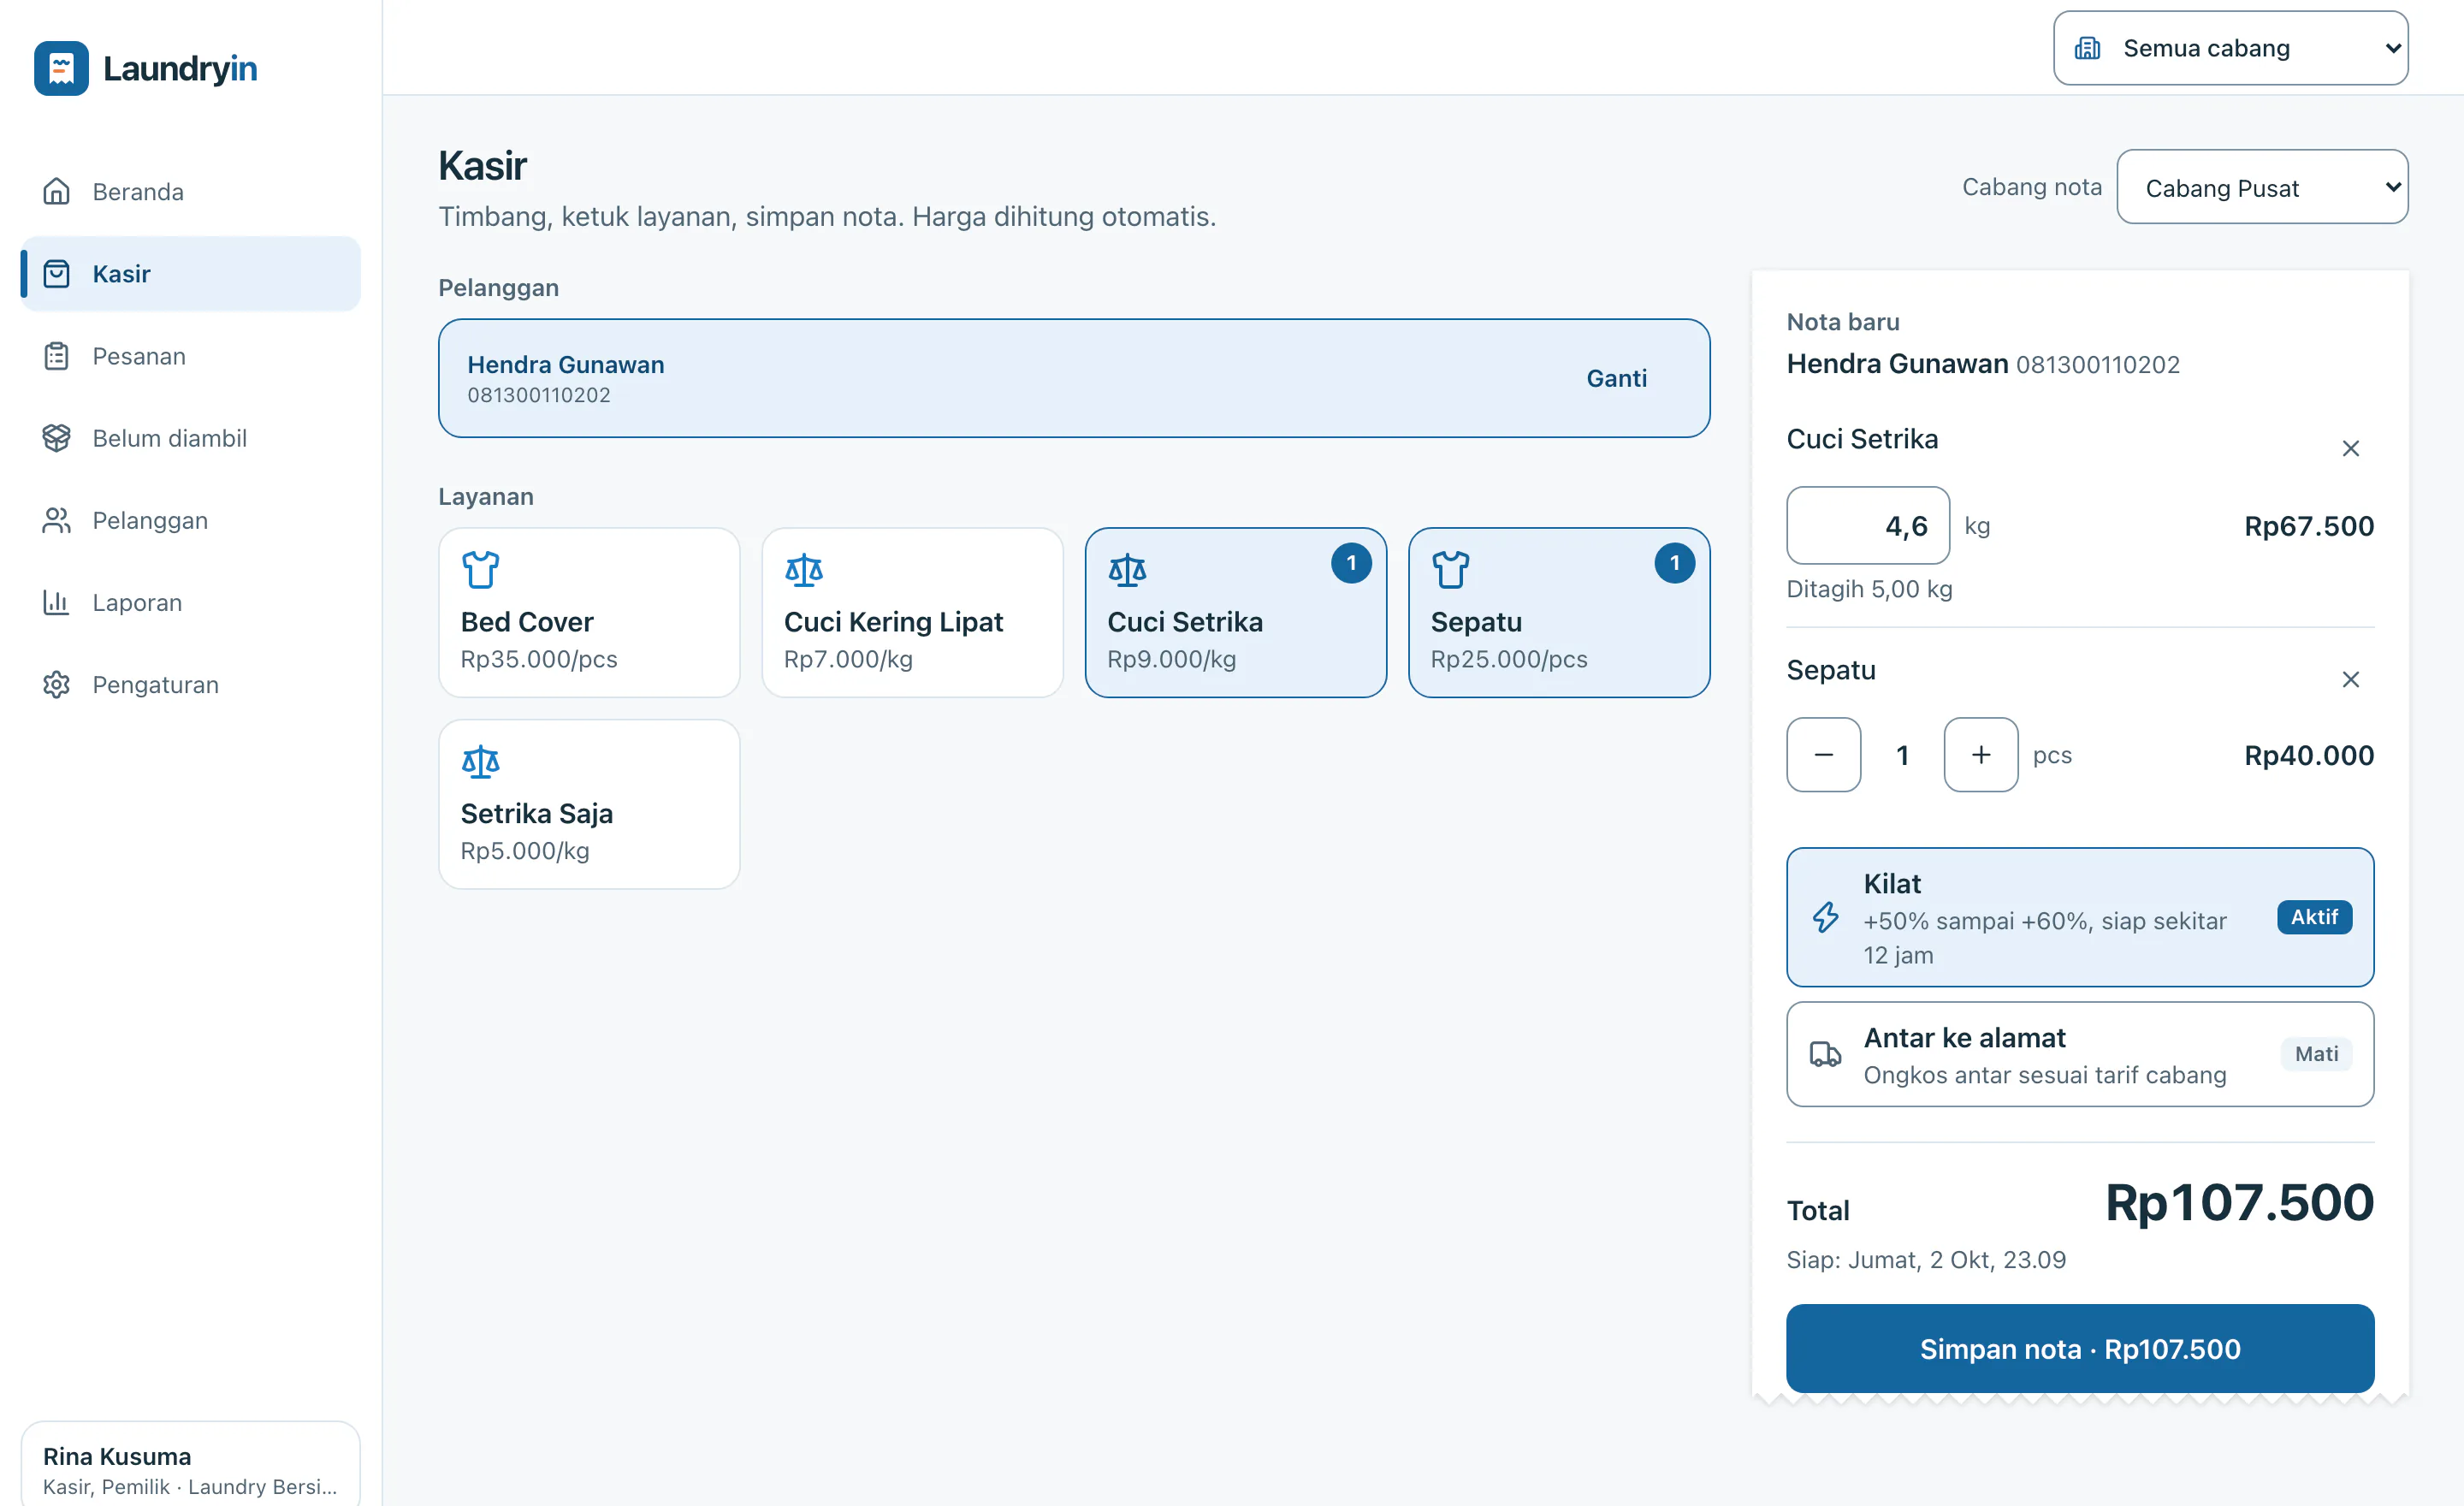Viewport: 2464px width, 1506px height.
Task: Open Beranda from the sidebar
Action: tap(190, 191)
